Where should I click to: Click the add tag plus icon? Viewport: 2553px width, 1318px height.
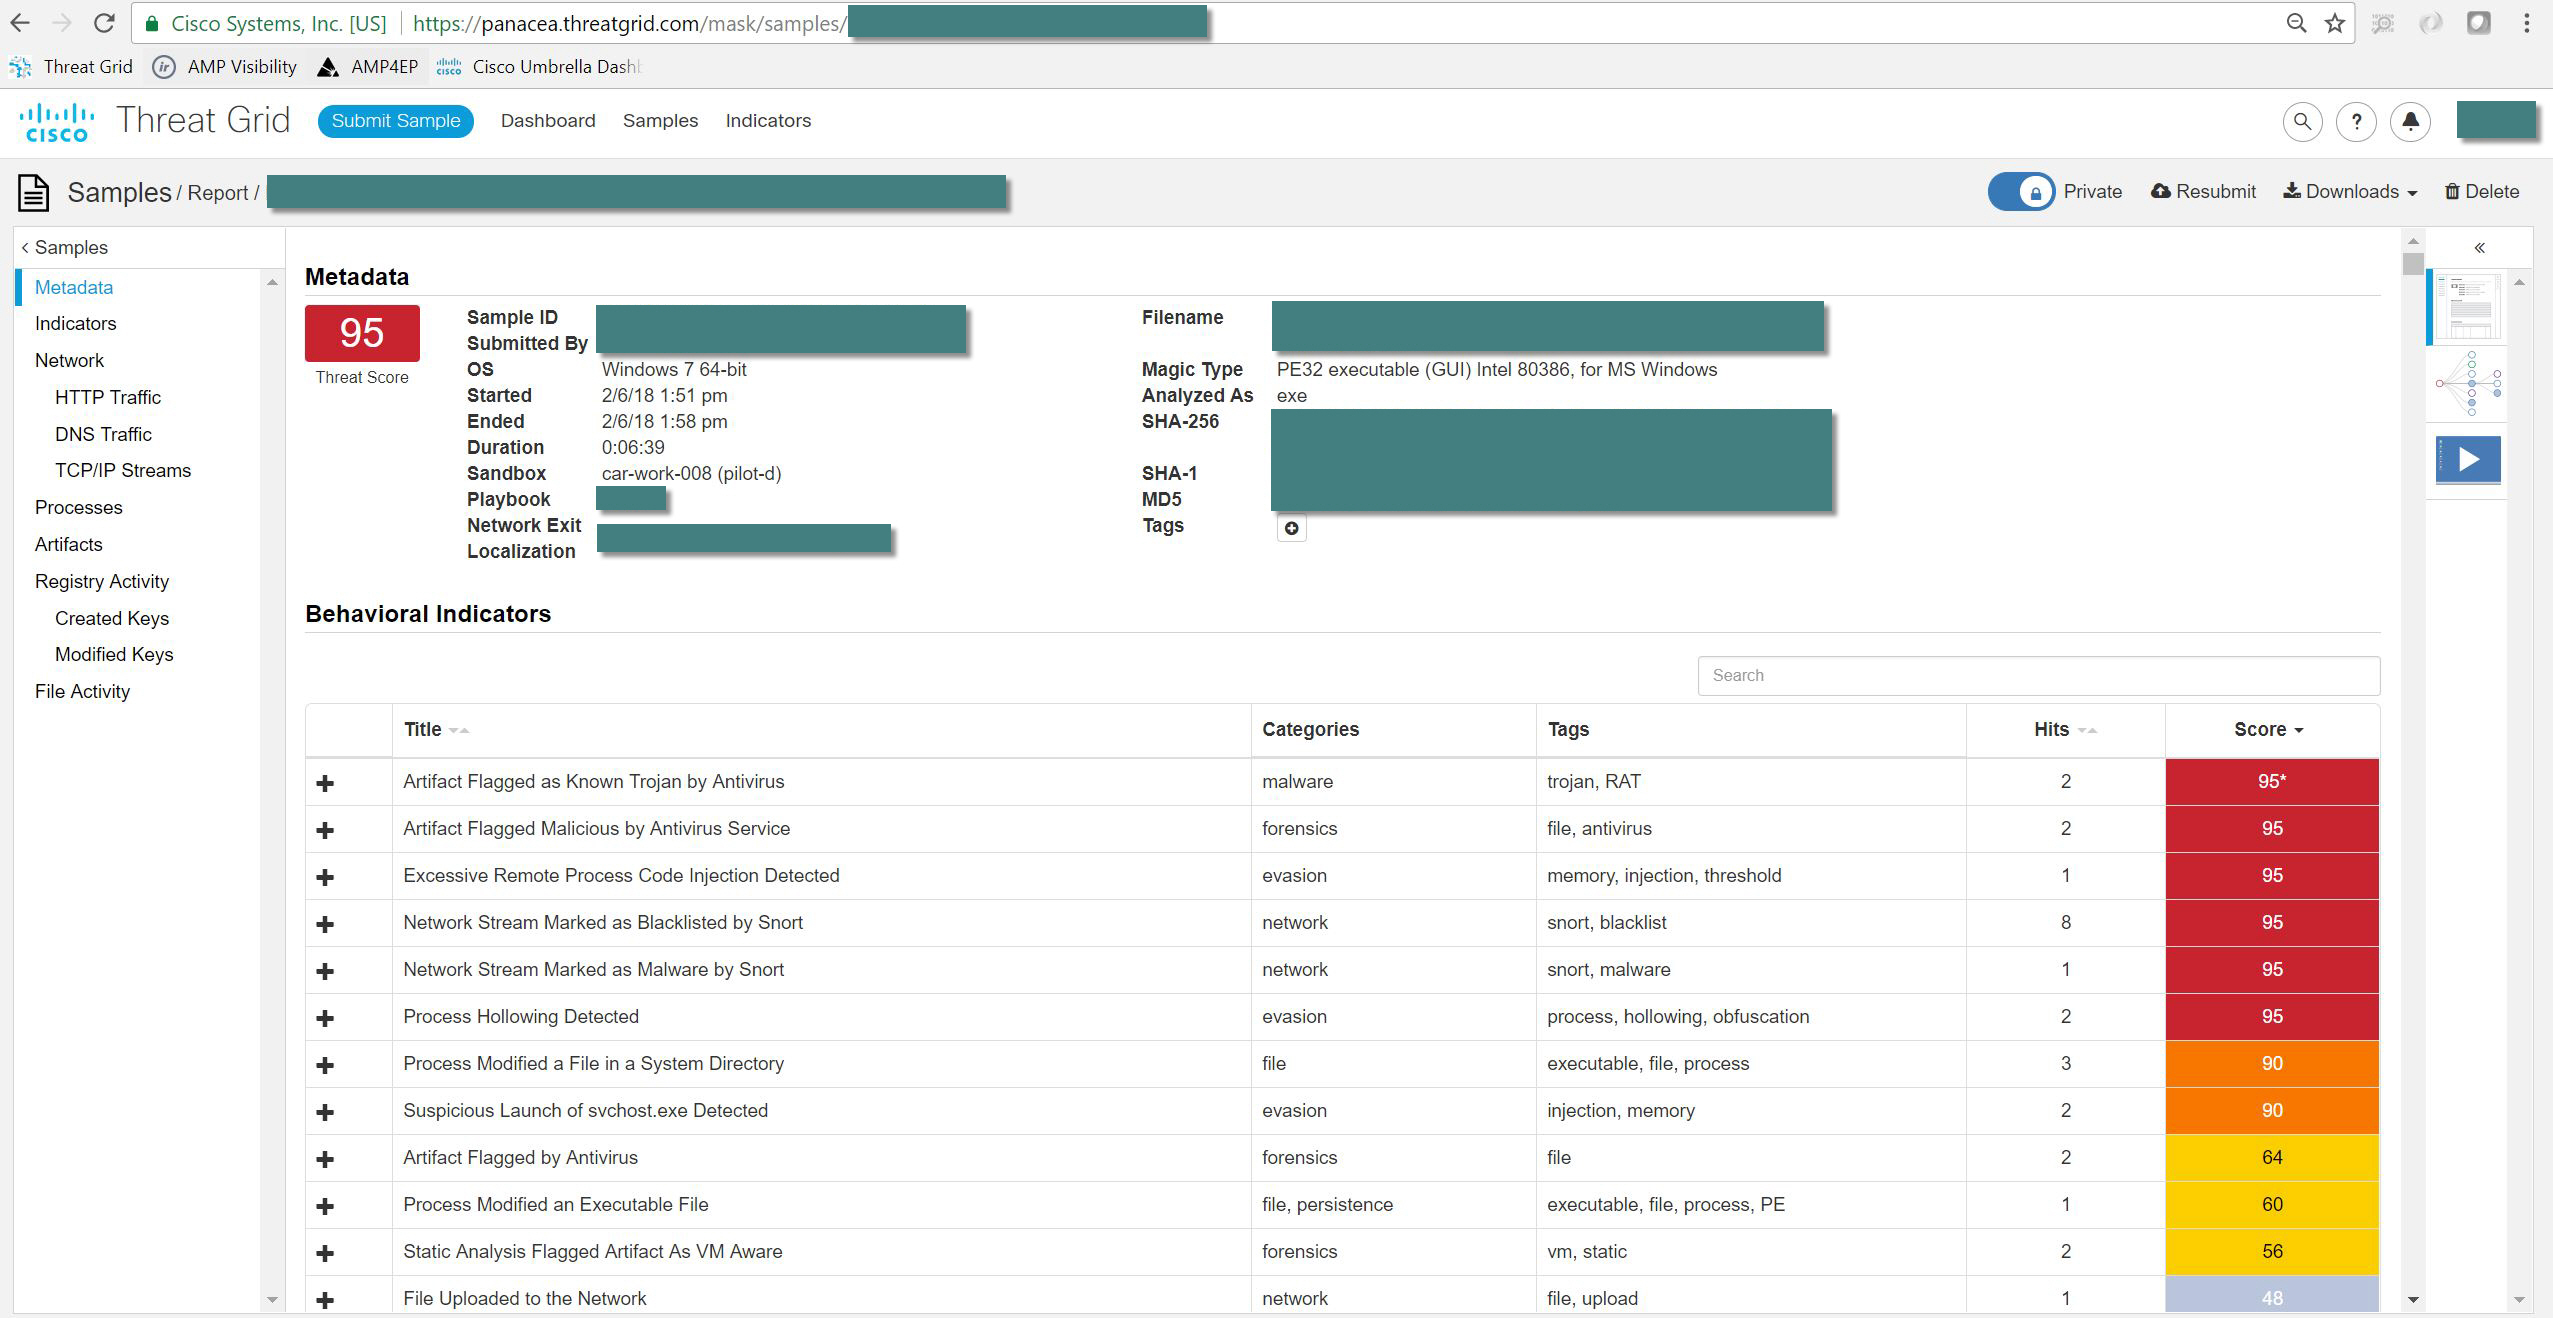tap(1291, 528)
